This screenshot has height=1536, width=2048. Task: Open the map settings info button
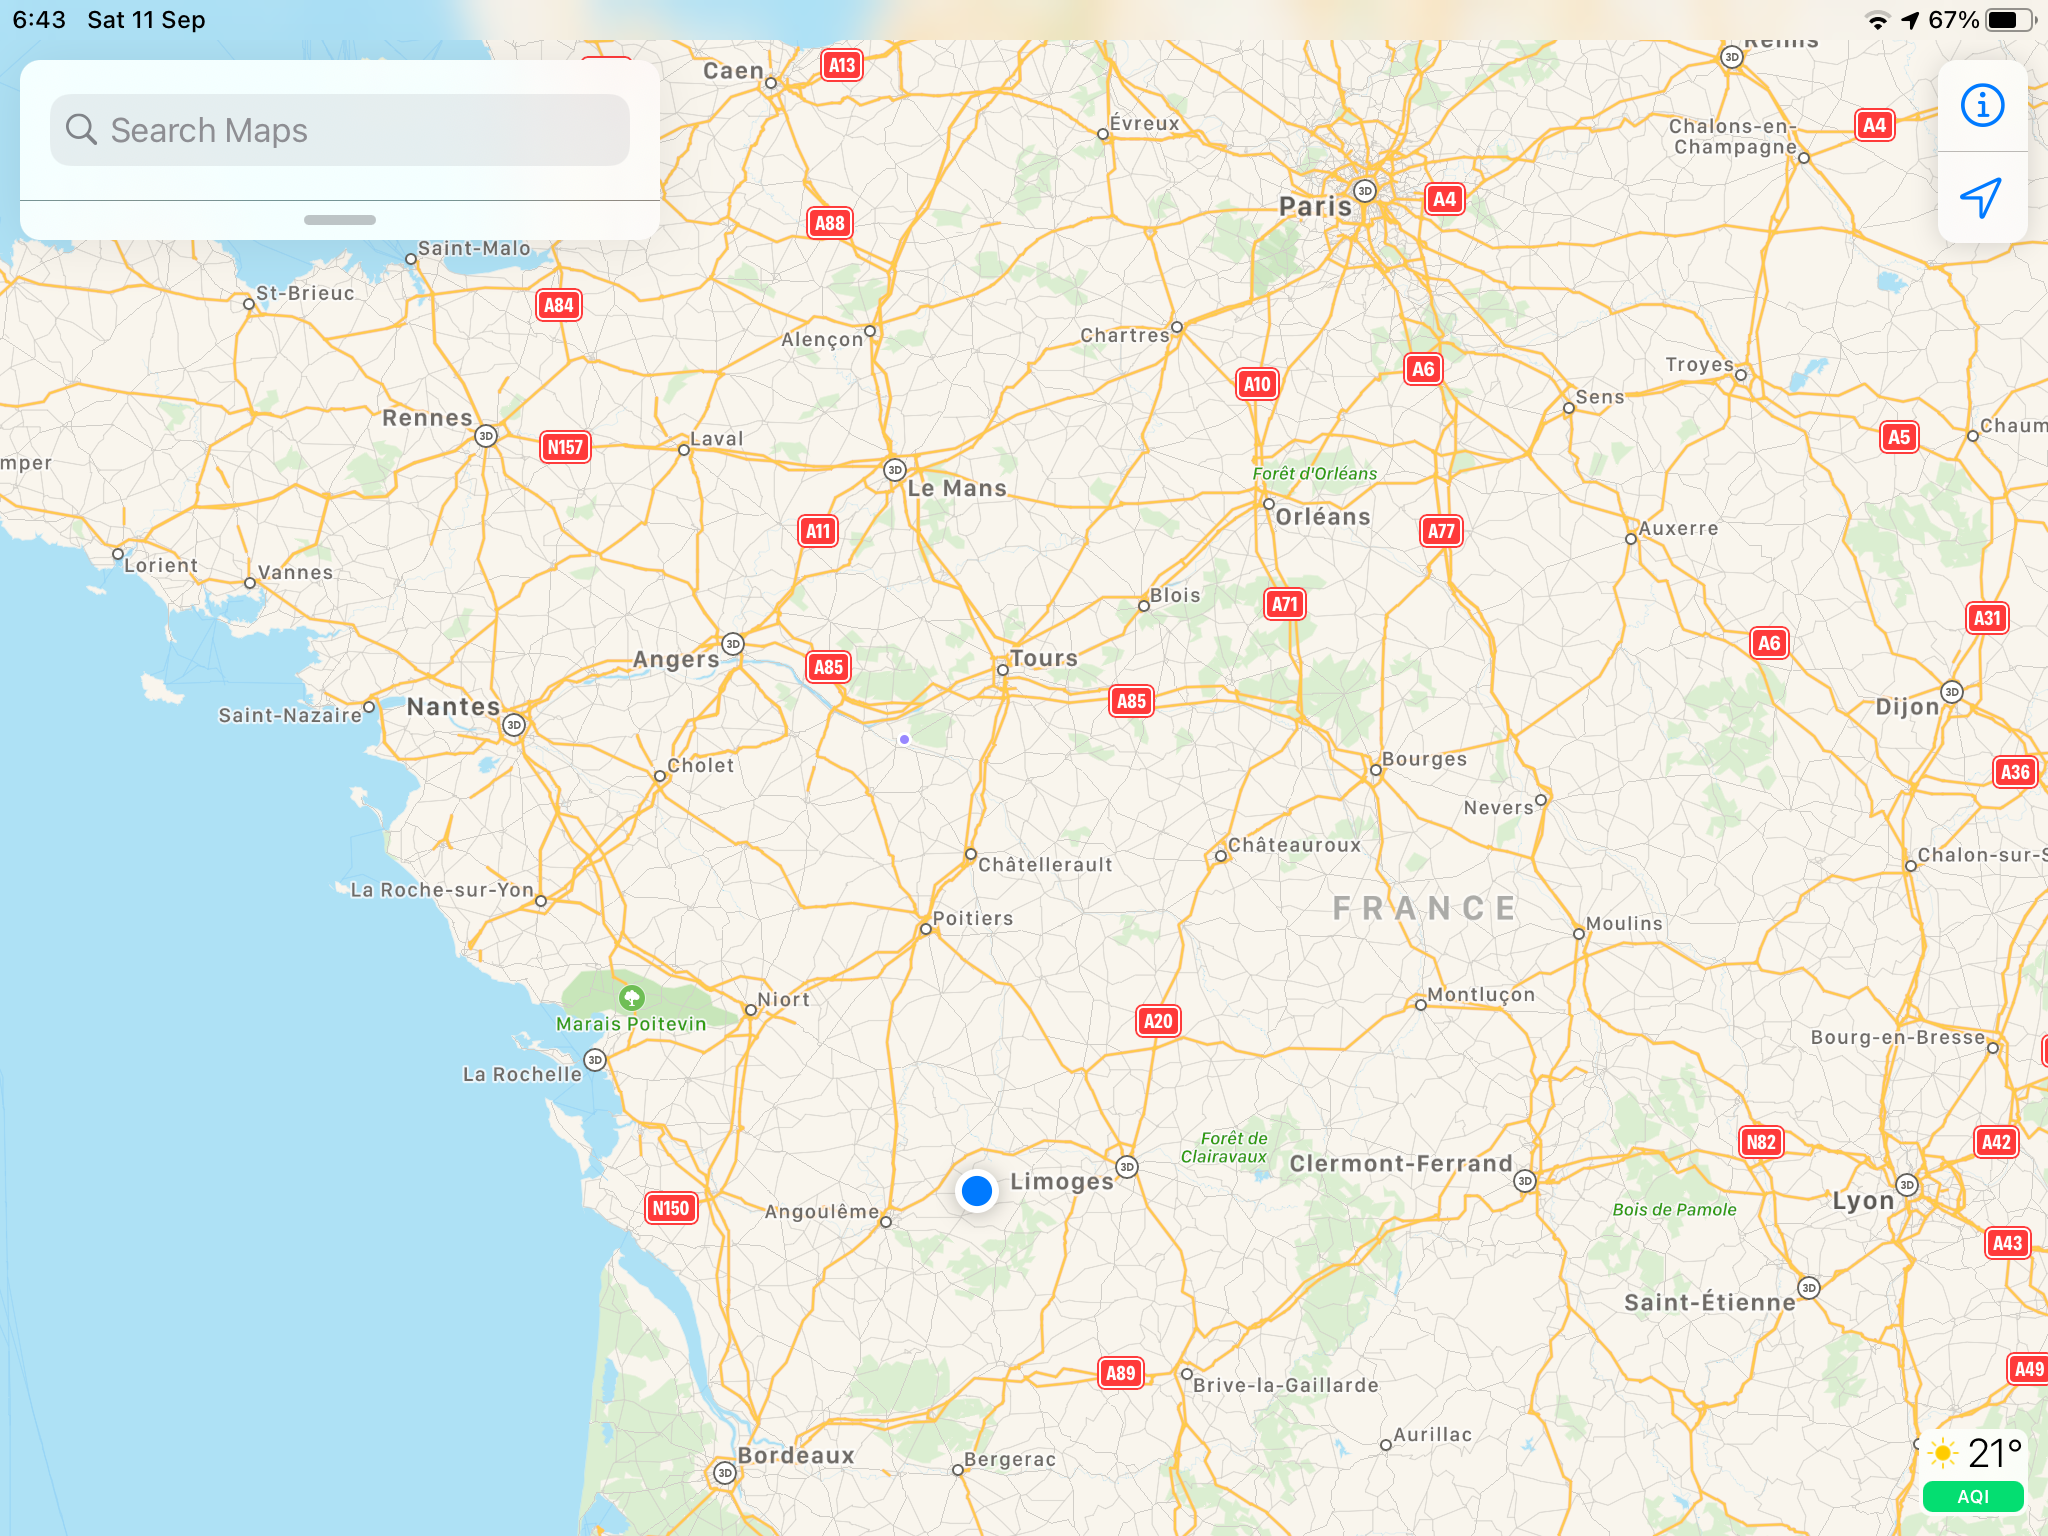pyautogui.click(x=1982, y=106)
